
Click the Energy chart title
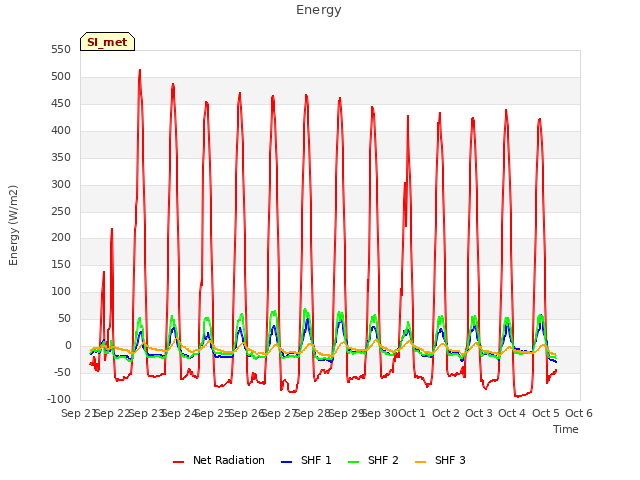point(319,10)
